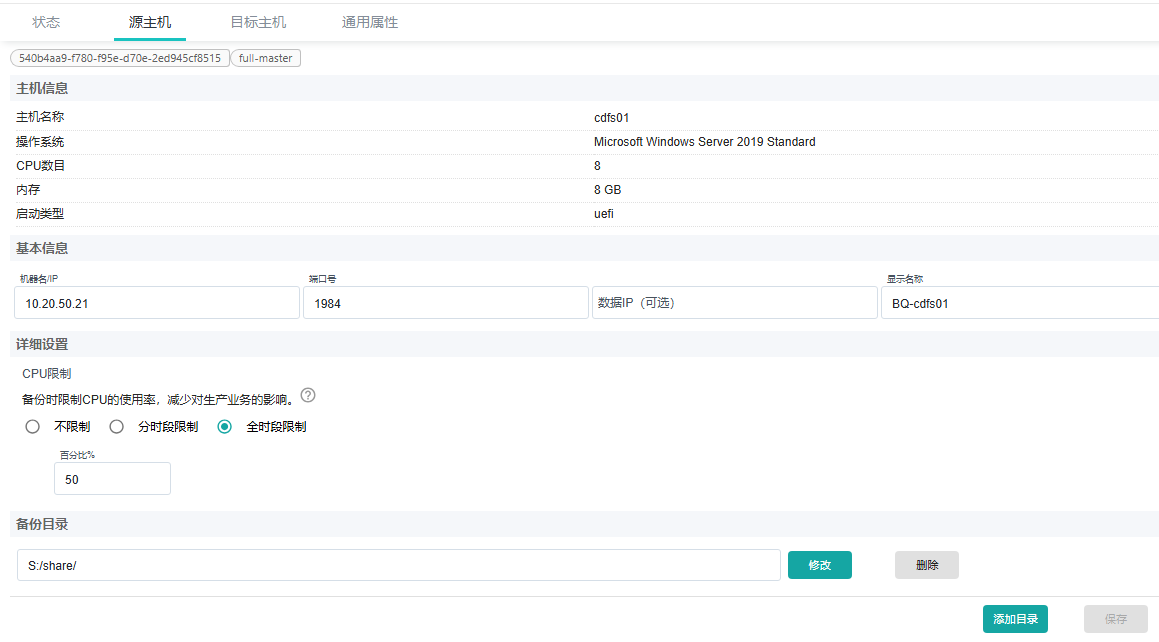
Task: Click the 端口号 field showing 1984
Action: (x=445, y=303)
